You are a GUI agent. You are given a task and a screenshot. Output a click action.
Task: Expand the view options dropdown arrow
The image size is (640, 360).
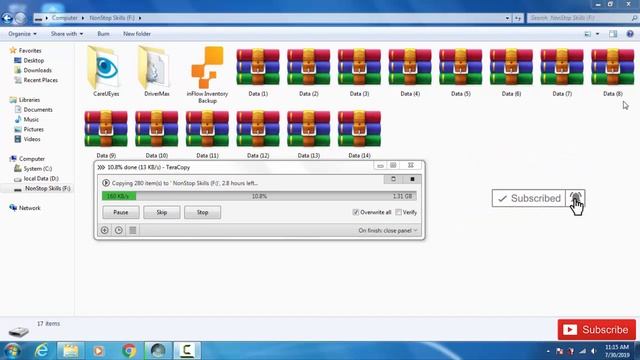pos(598,34)
